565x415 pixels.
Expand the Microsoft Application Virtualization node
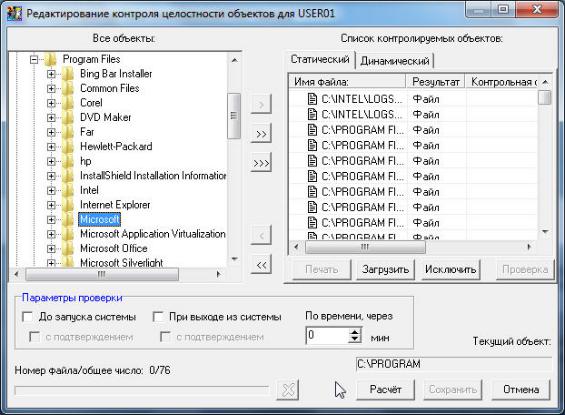[x=51, y=235]
